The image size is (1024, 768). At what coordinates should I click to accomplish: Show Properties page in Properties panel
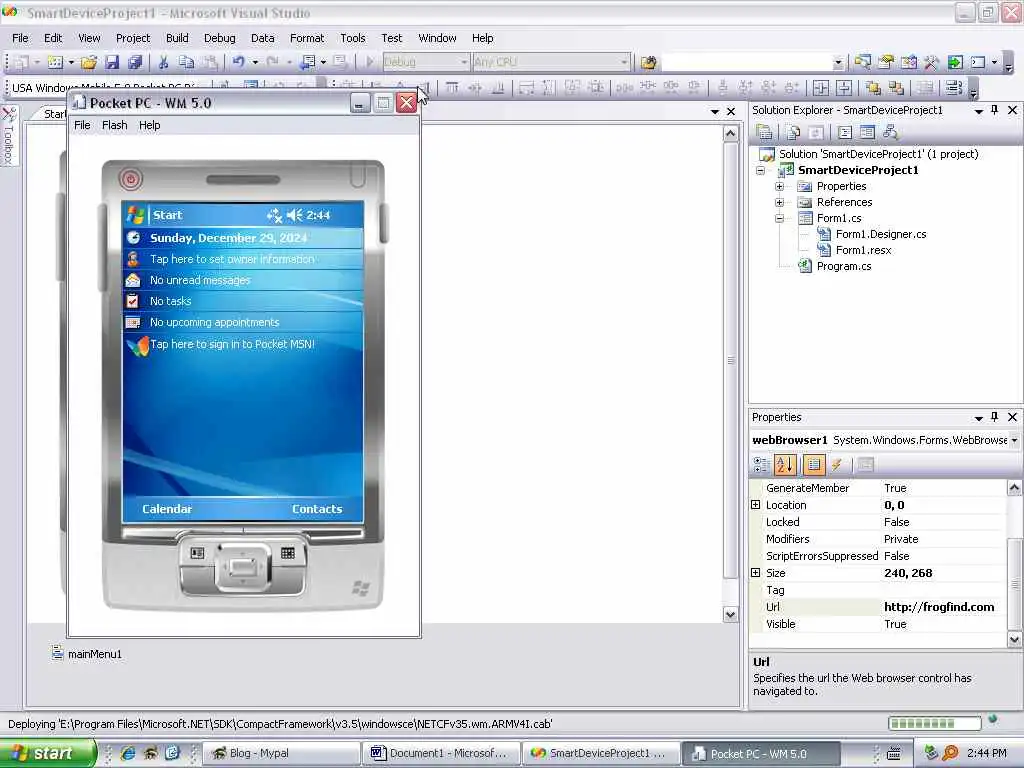coord(813,464)
